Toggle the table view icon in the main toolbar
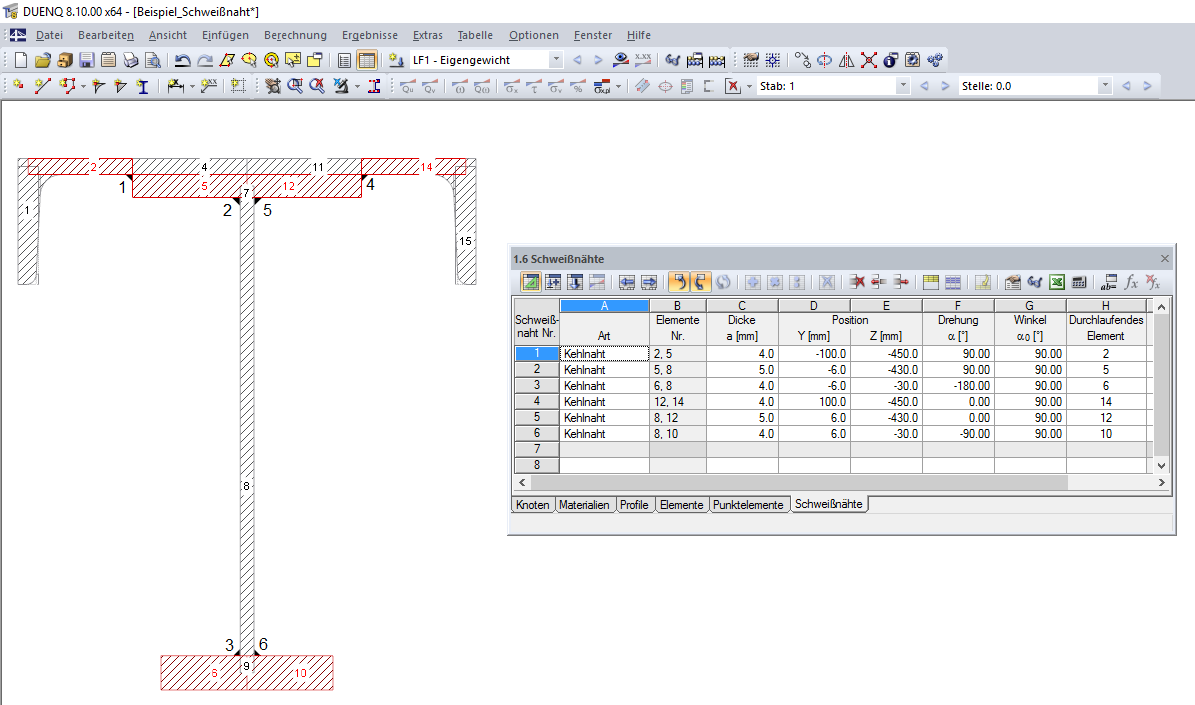This screenshot has height=705, width=1195. tap(367, 60)
